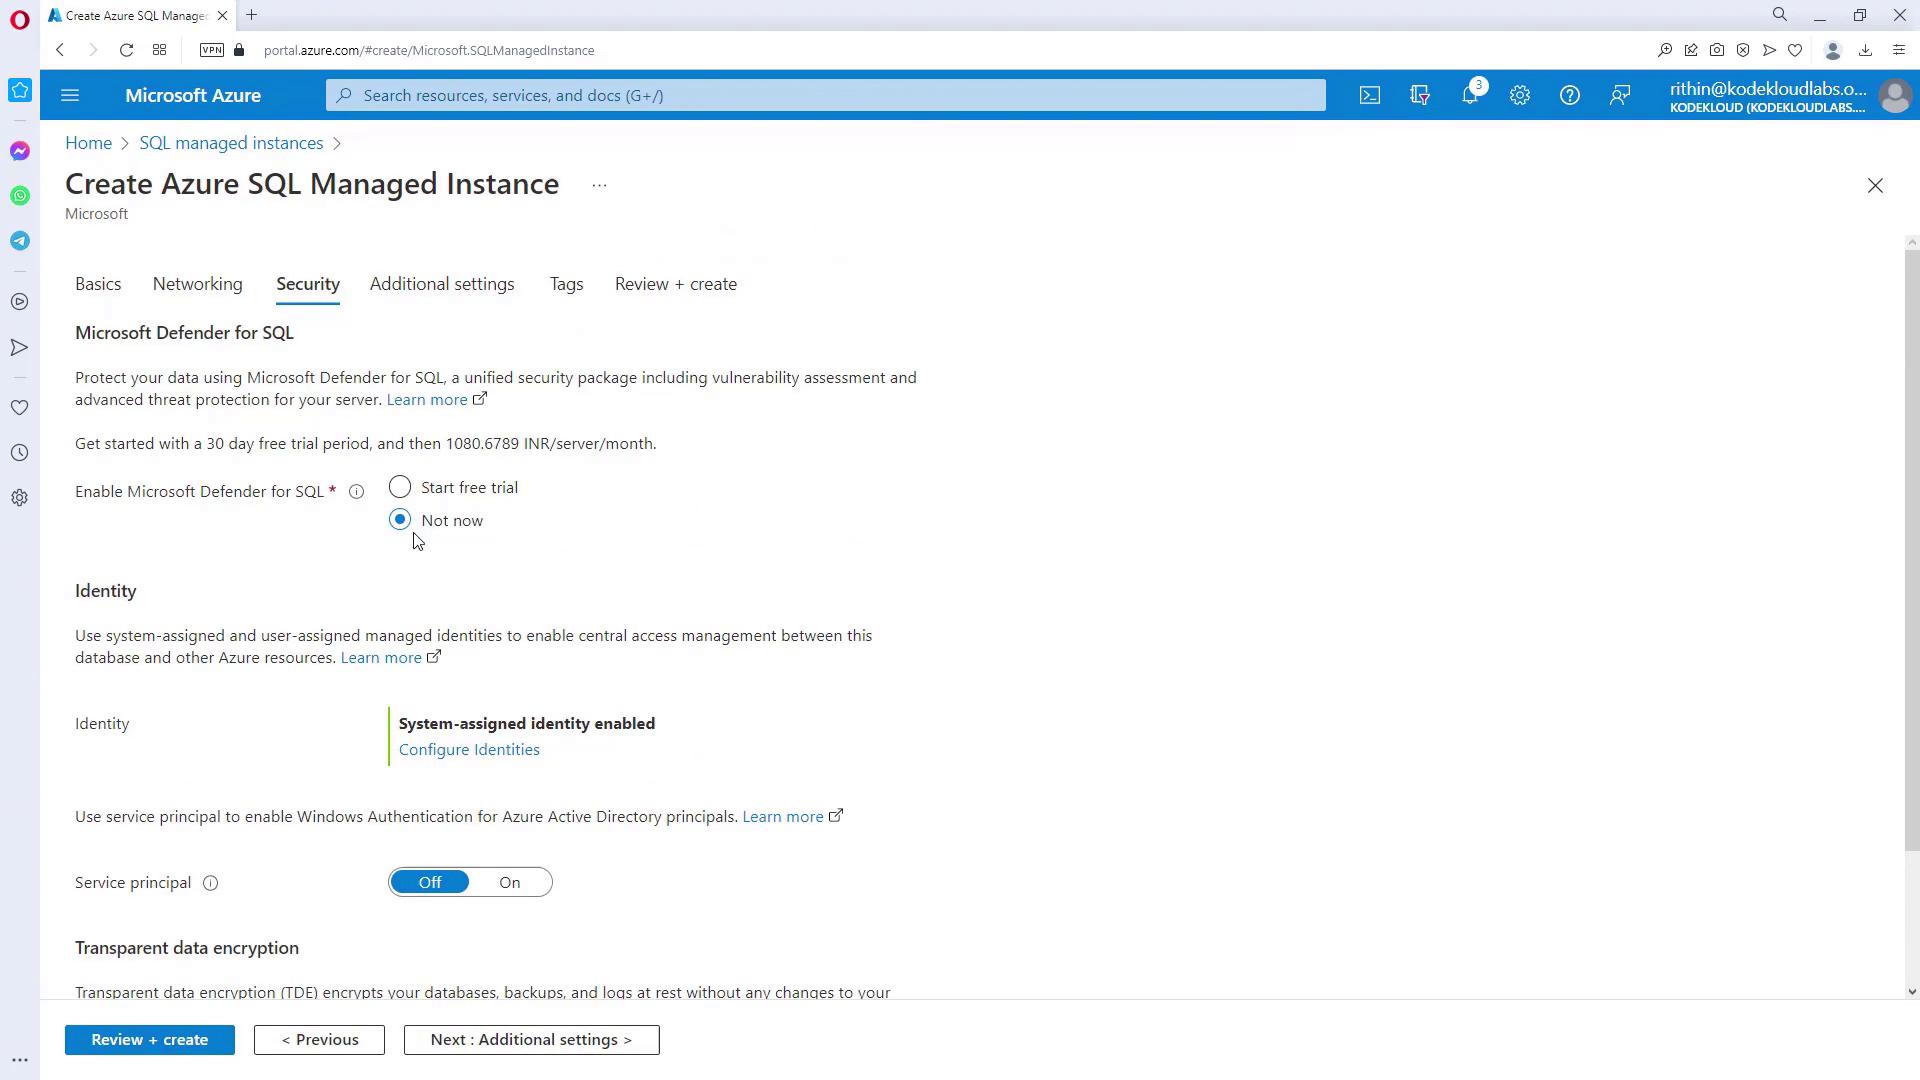Select the Start free trial radio button
This screenshot has width=1920, height=1080.
400,487
